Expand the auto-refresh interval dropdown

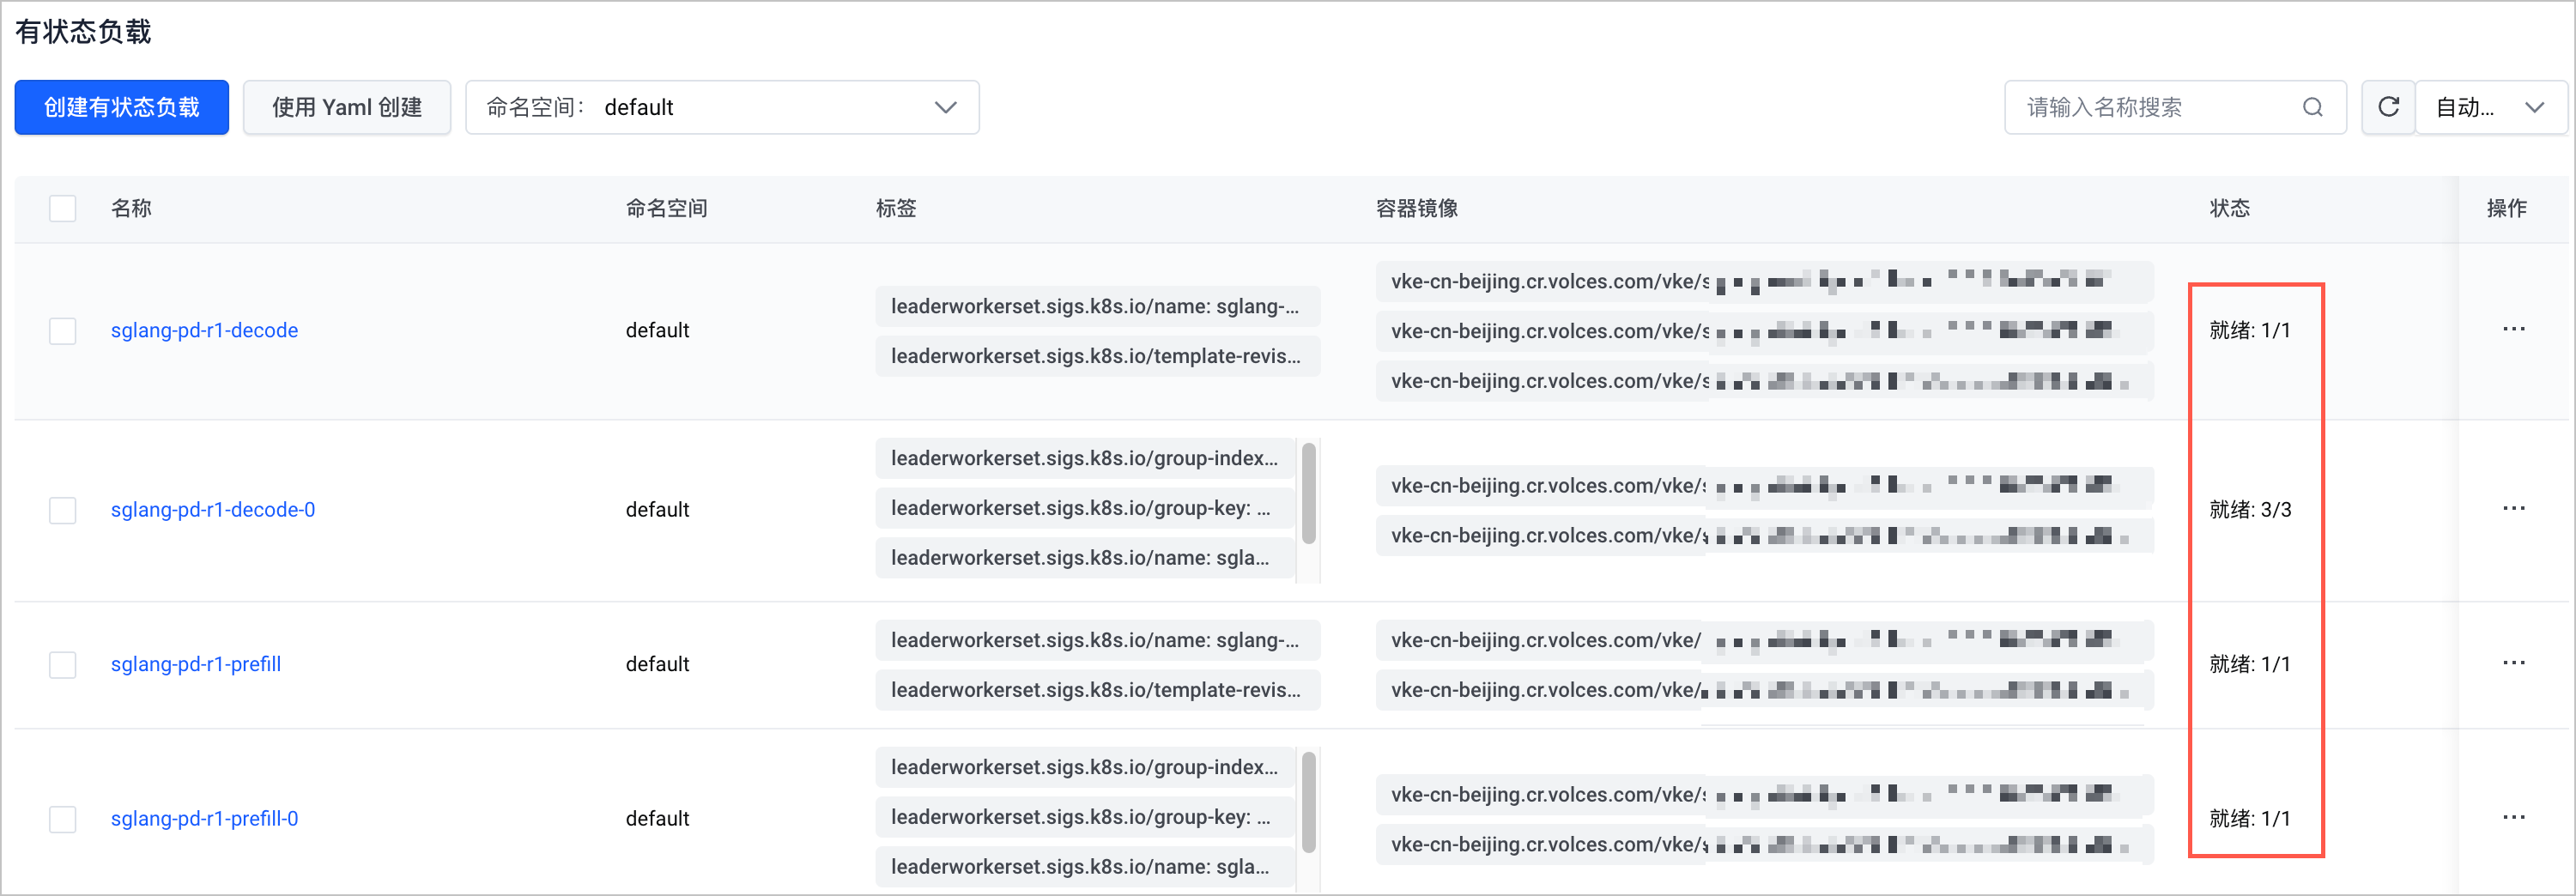2490,107
